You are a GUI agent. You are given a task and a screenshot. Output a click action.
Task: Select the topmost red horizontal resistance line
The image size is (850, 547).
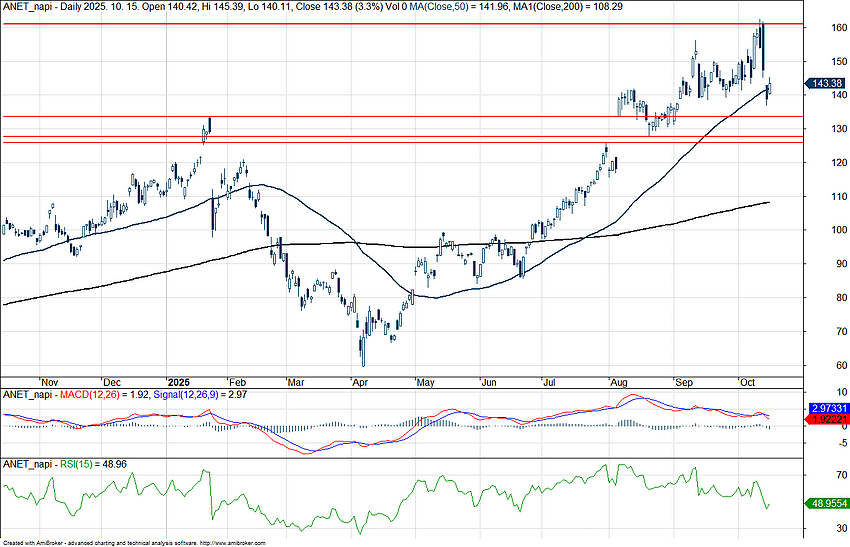[x=400, y=24]
